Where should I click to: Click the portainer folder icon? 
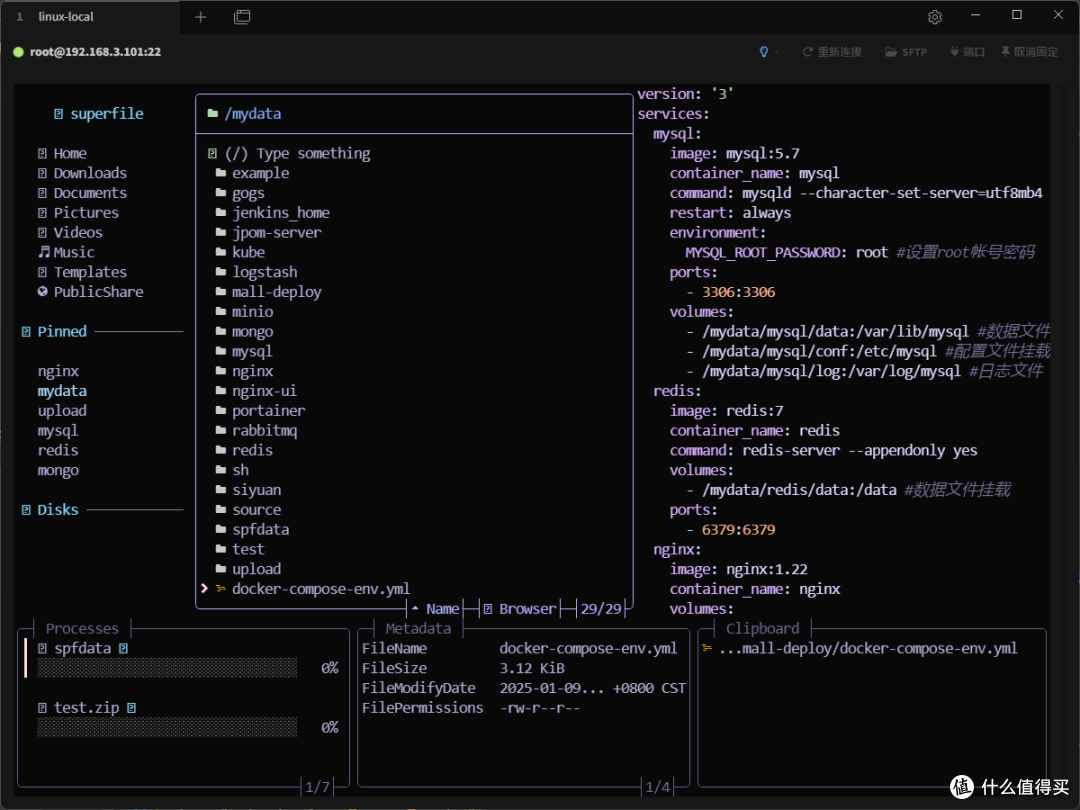click(220, 411)
